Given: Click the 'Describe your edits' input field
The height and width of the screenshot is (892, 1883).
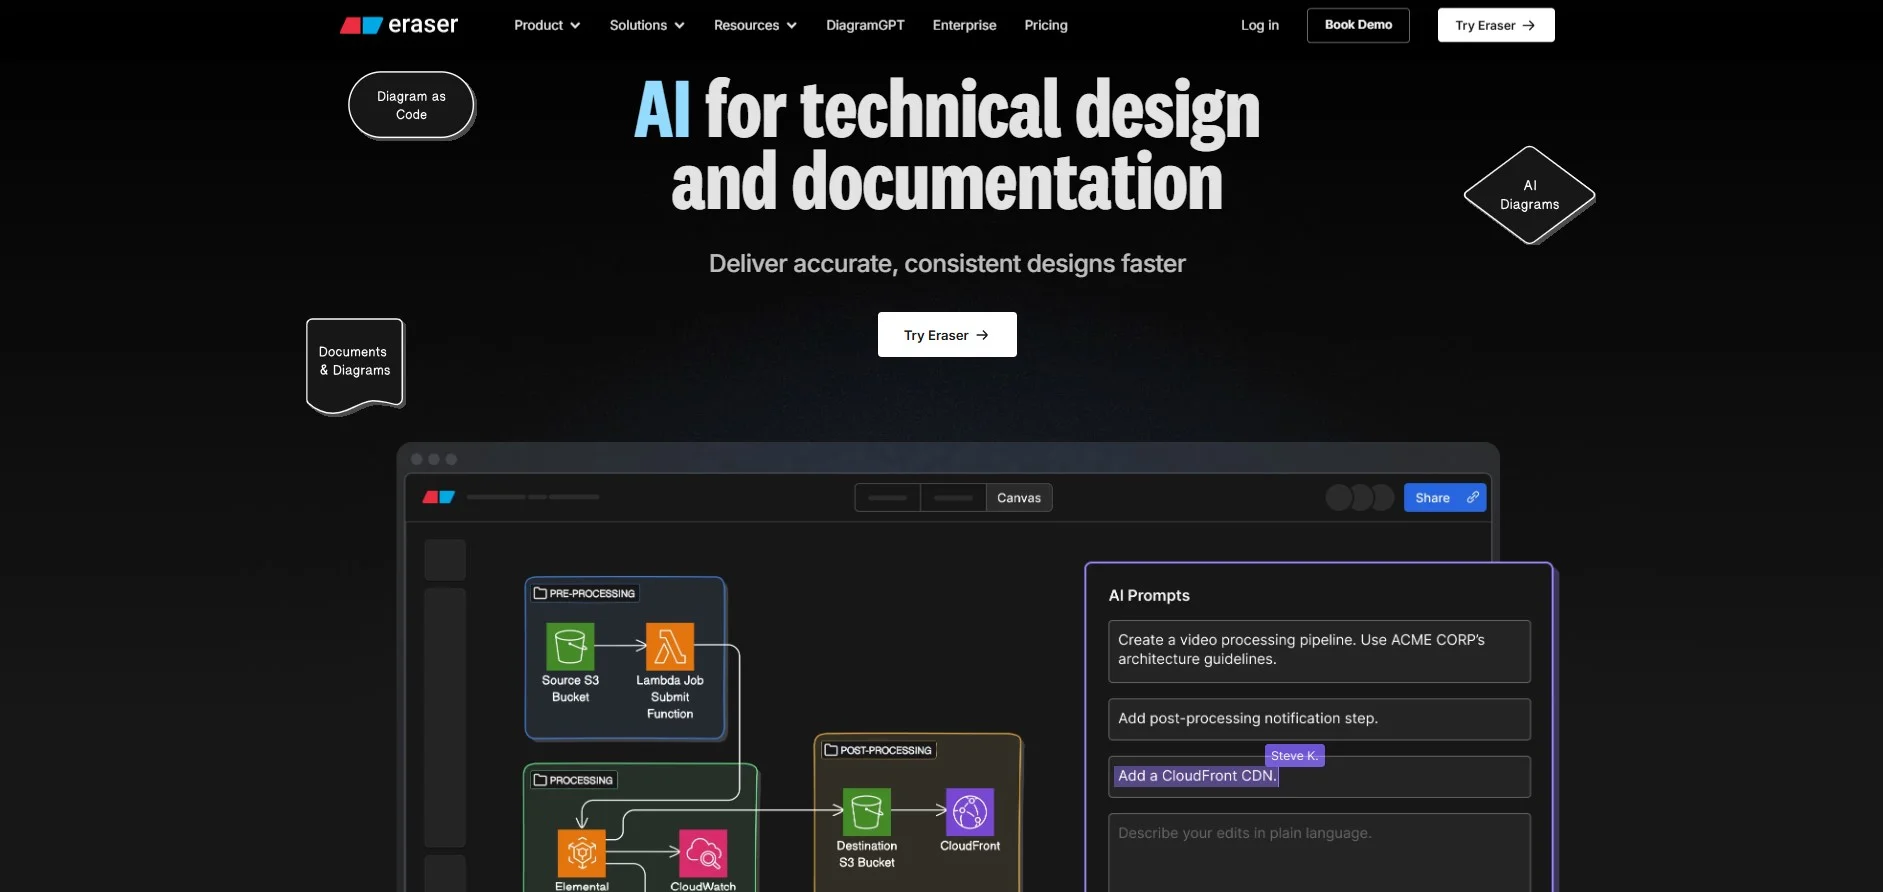Looking at the screenshot, I should pyautogui.click(x=1318, y=850).
